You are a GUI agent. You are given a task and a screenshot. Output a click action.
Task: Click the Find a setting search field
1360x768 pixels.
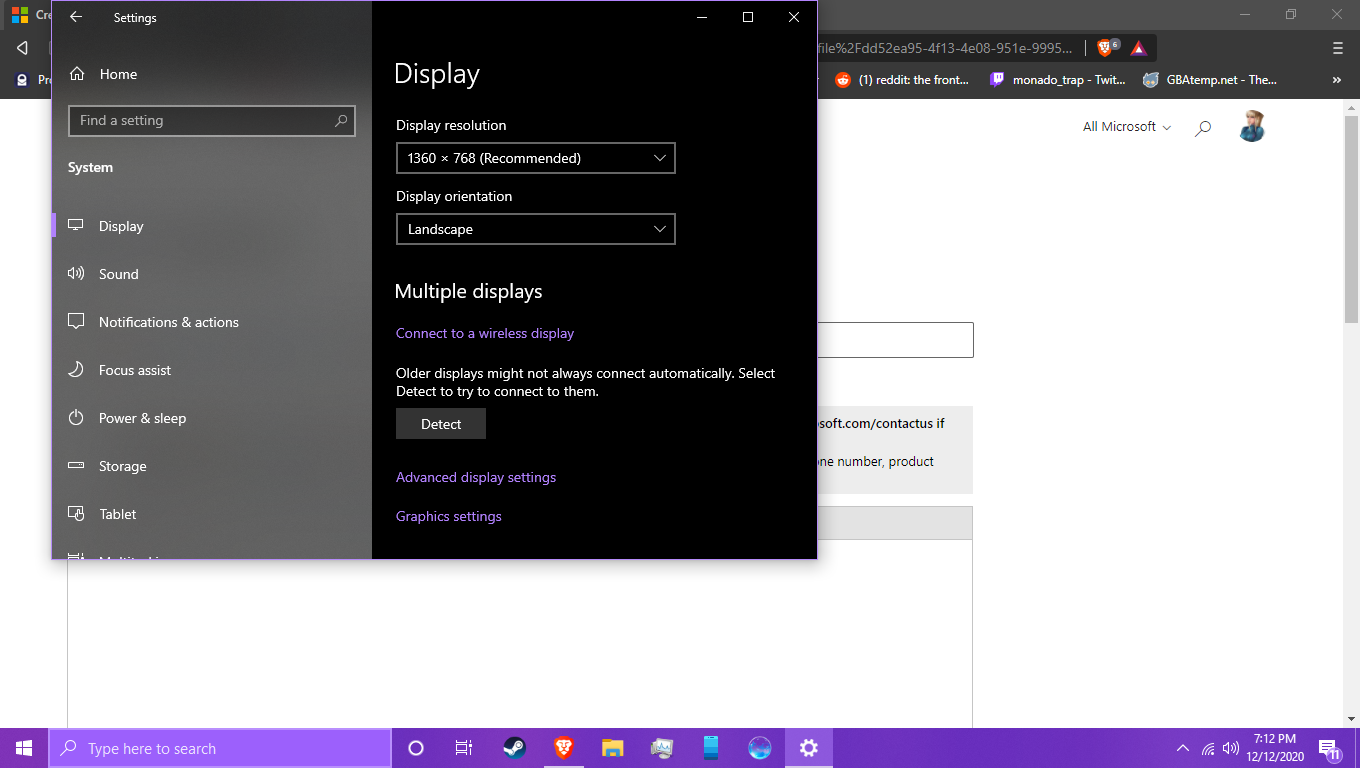coord(212,120)
